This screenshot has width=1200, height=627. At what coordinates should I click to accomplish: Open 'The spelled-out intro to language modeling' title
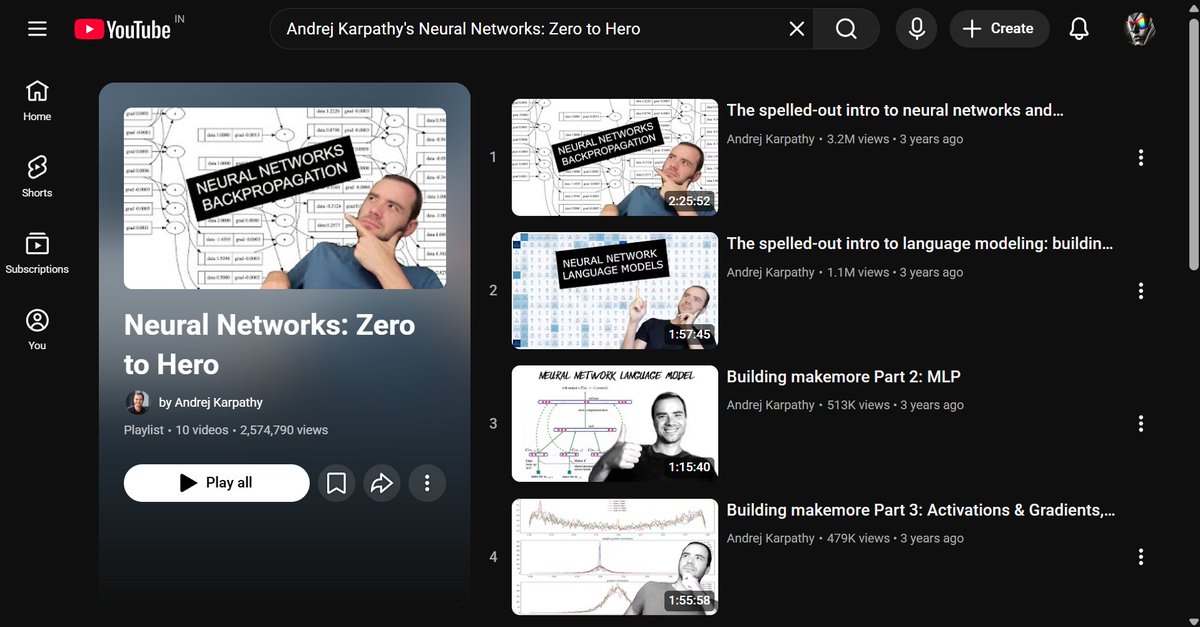point(920,243)
